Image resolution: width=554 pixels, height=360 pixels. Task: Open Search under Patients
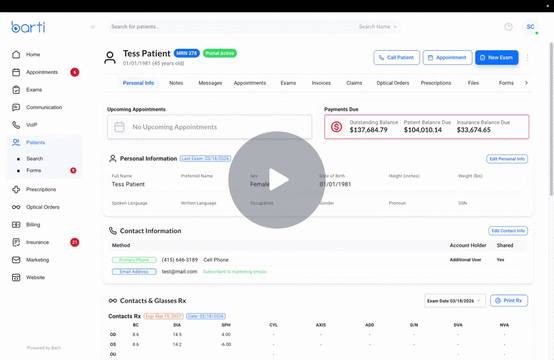(x=35, y=159)
